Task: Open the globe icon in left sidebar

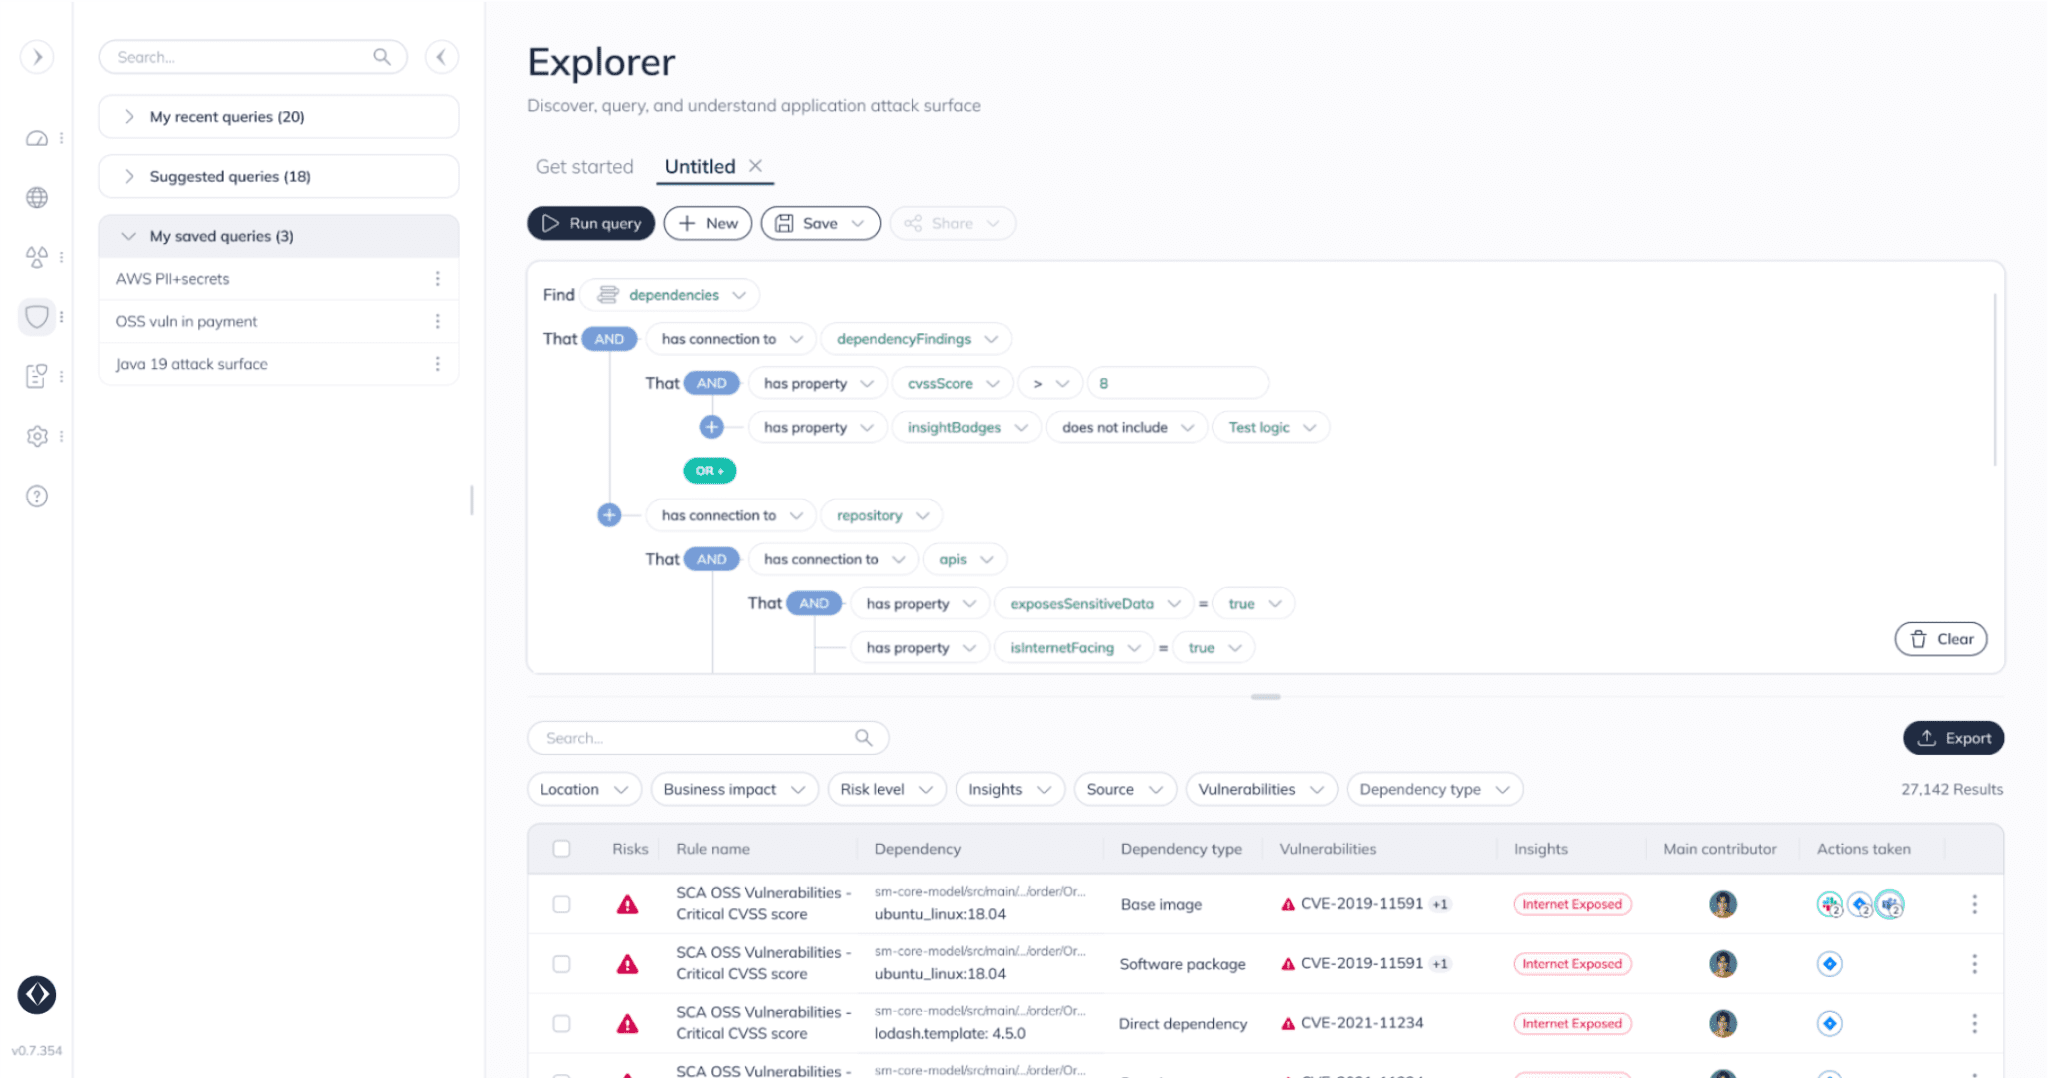Action: [37, 197]
